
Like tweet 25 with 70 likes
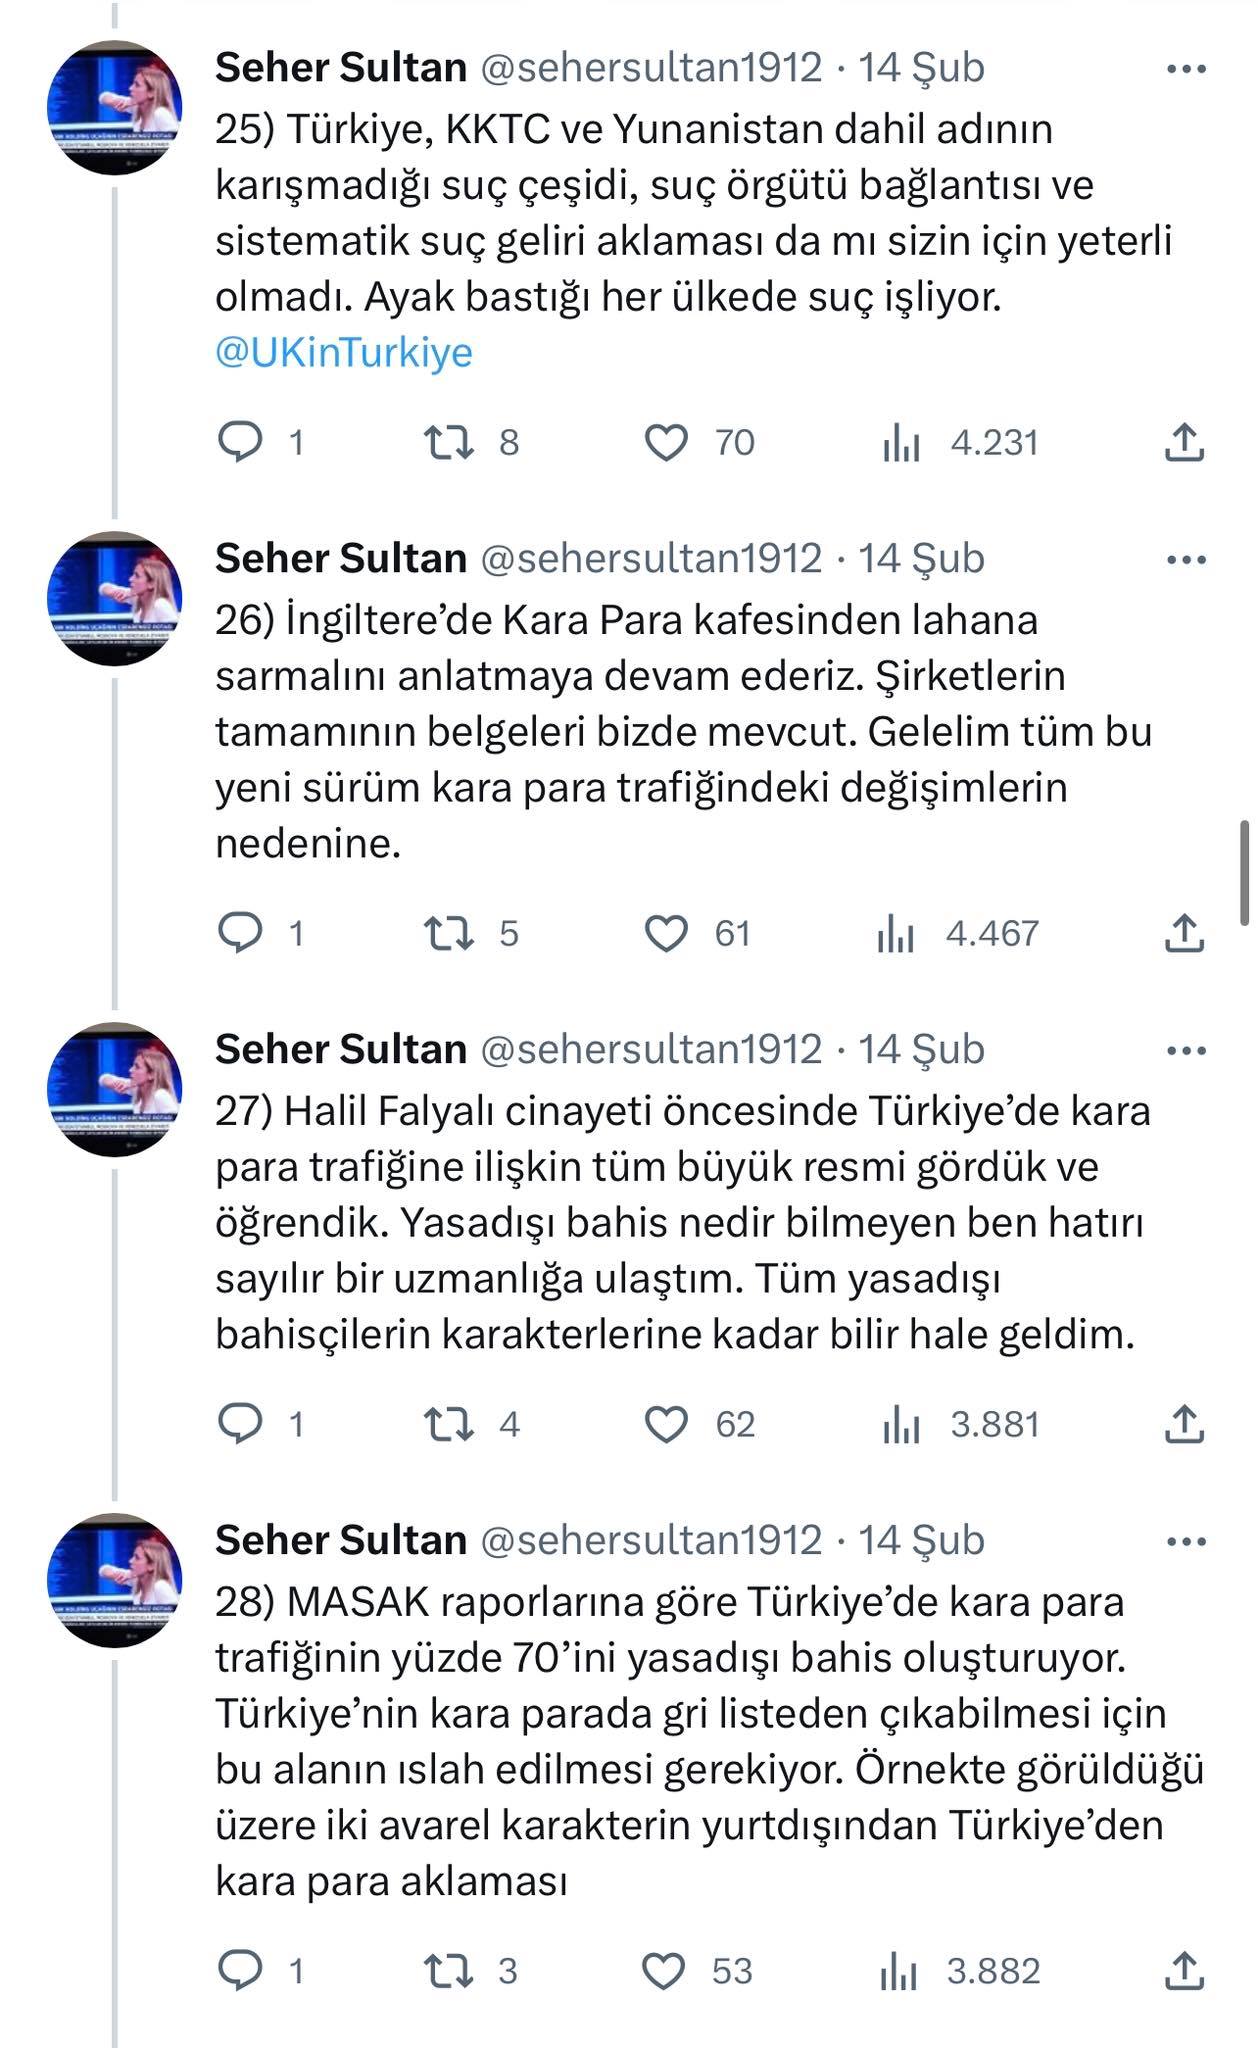tap(666, 442)
